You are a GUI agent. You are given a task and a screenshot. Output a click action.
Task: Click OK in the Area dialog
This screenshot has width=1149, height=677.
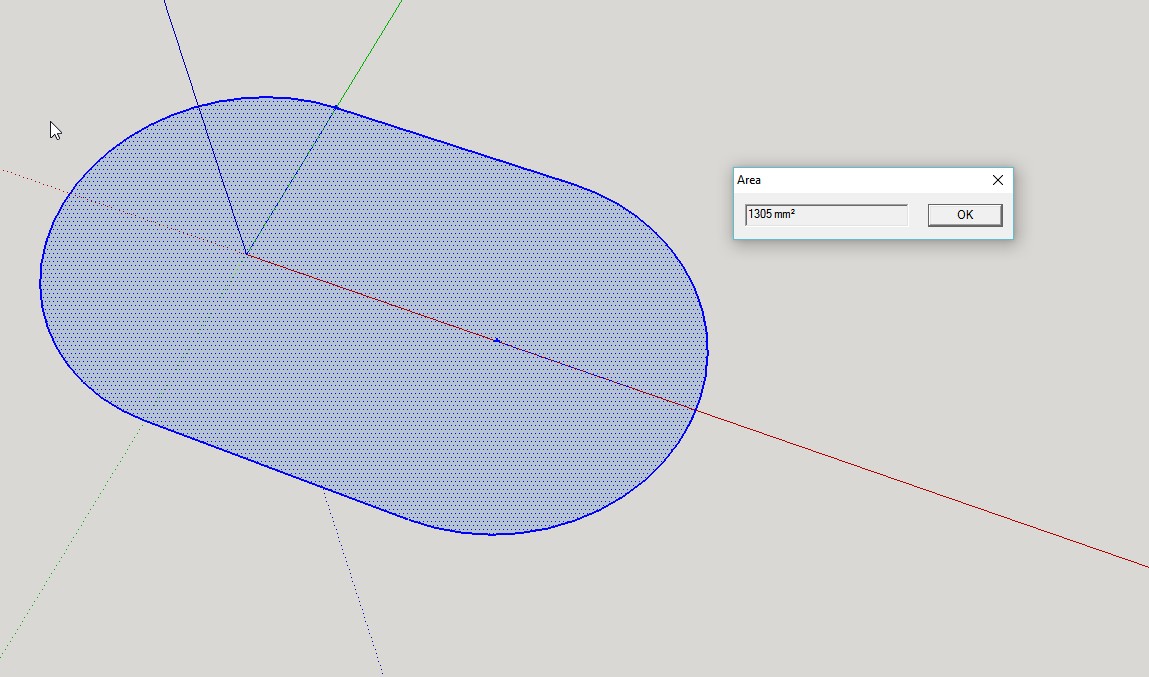pos(964,215)
